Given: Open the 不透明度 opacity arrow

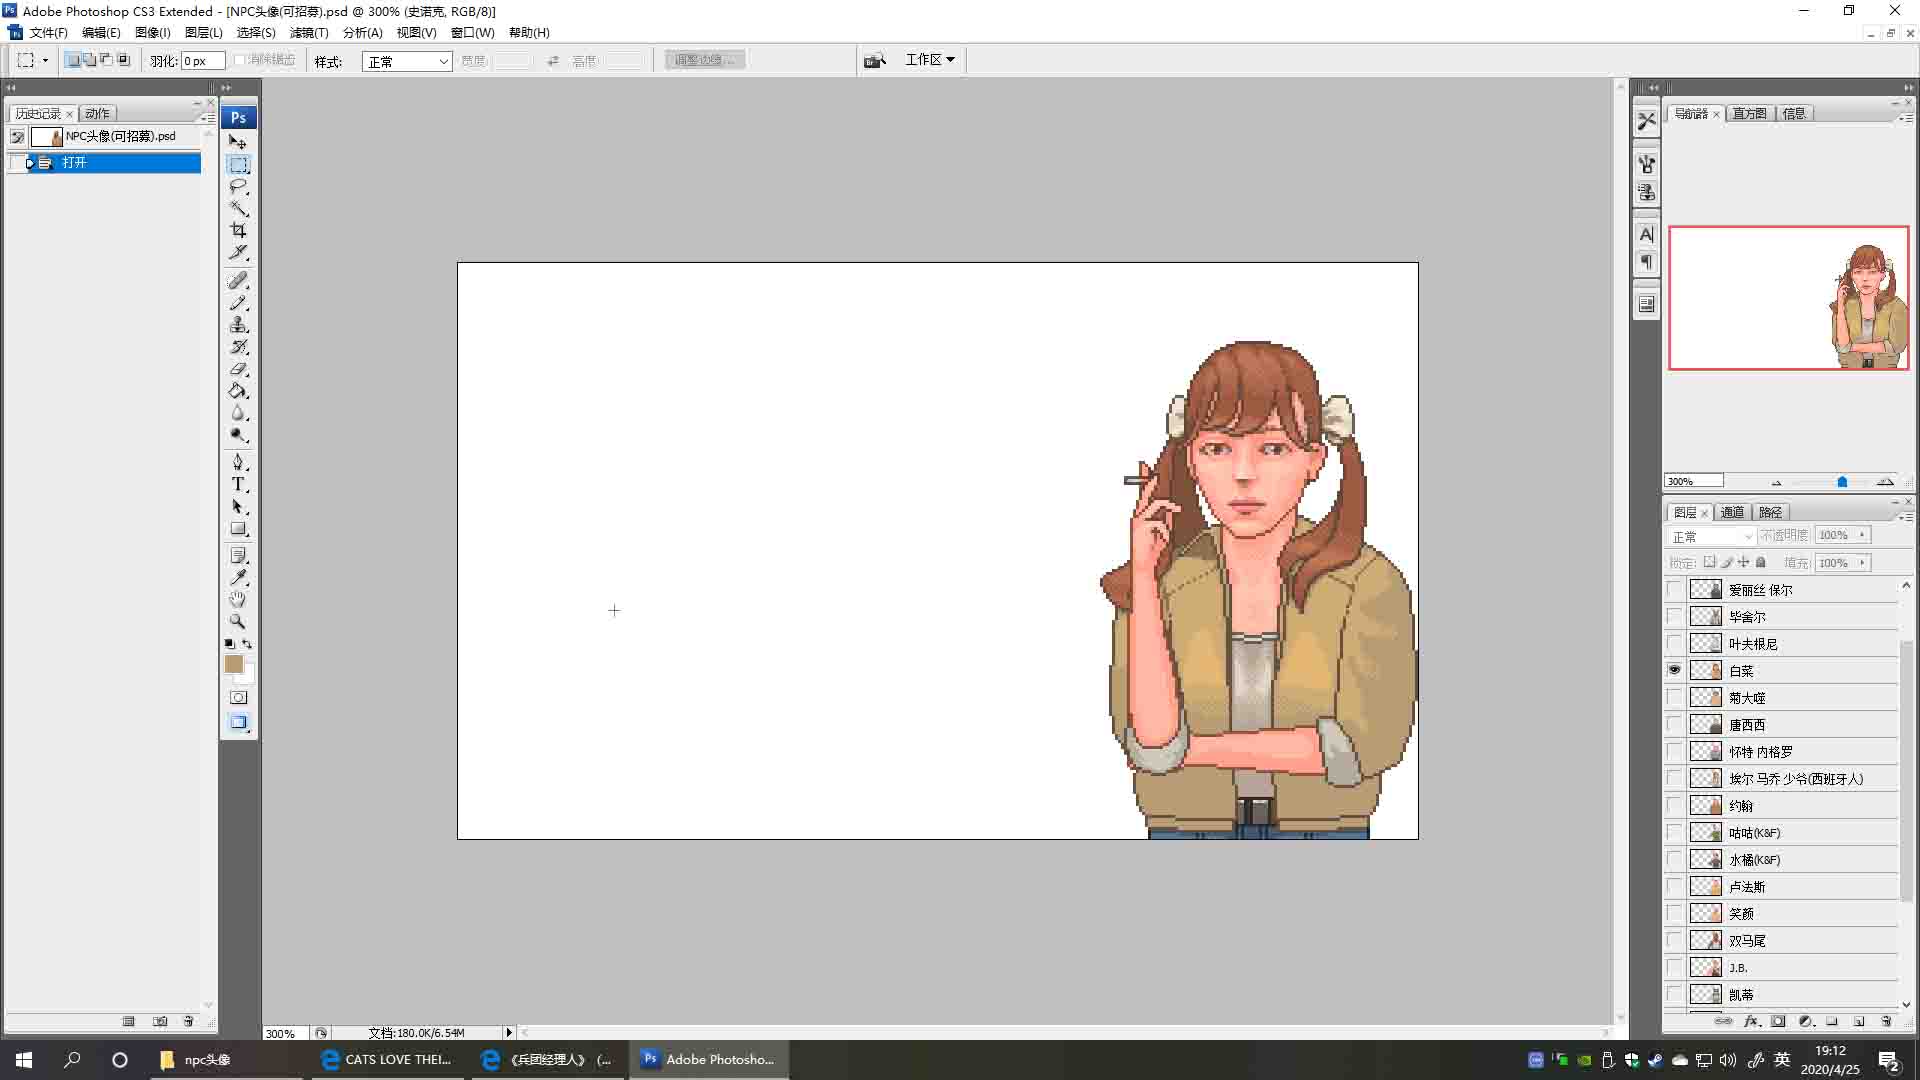Looking at the screenshot, I should (x=1862, y=535).
